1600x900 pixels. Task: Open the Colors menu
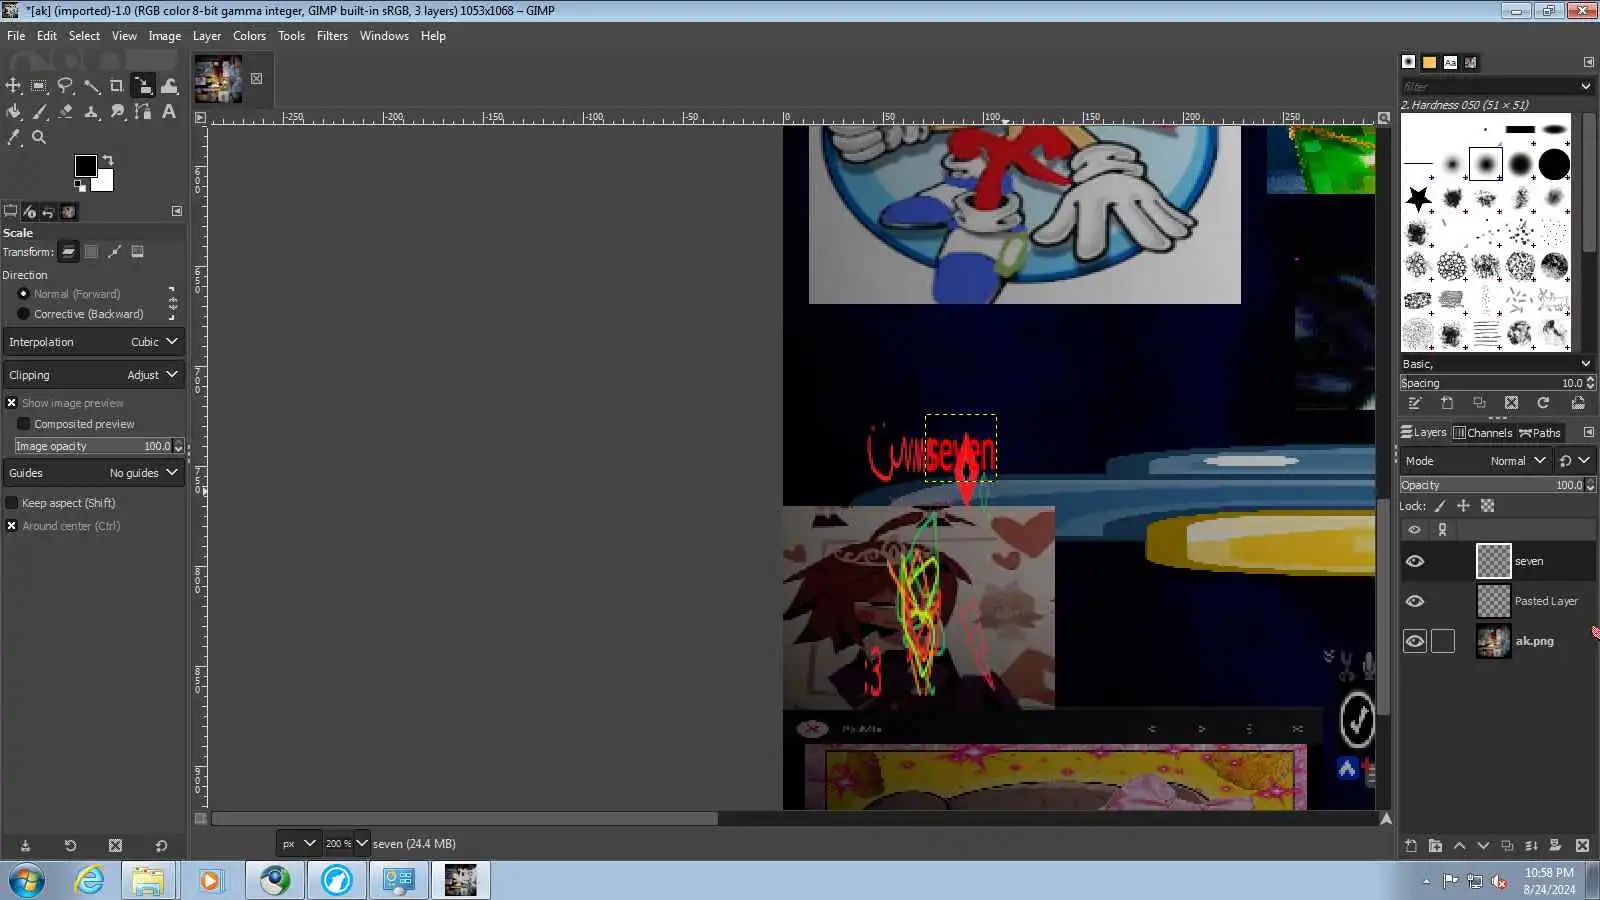click(249, 36)
